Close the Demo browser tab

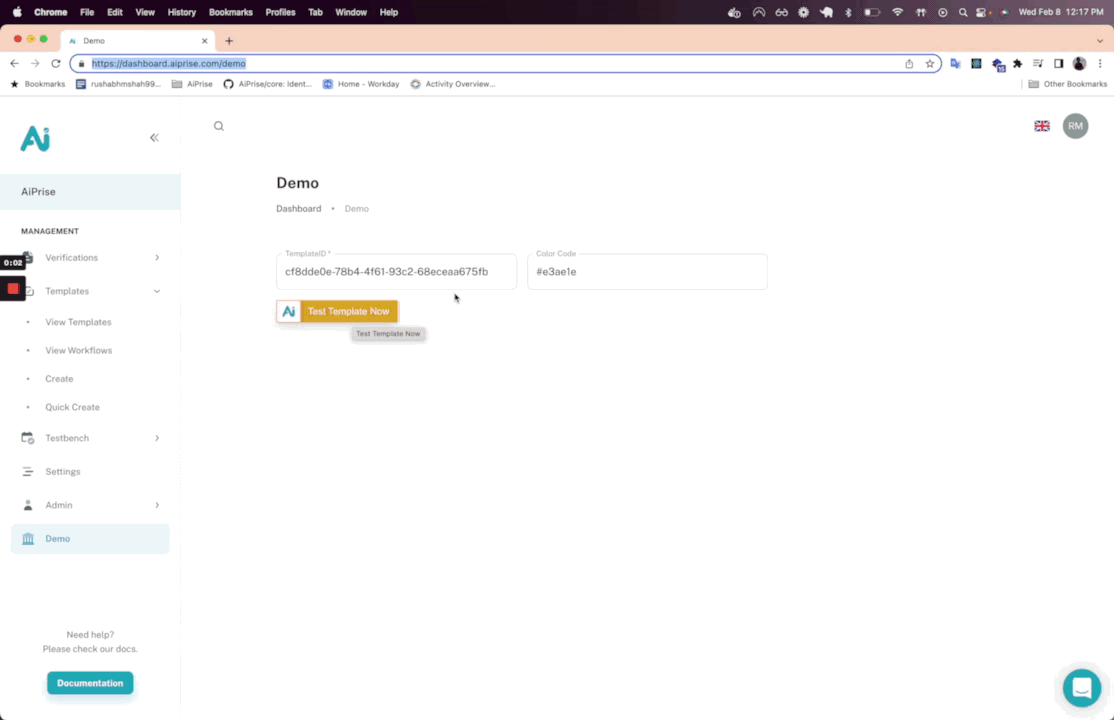click(205, 41)
